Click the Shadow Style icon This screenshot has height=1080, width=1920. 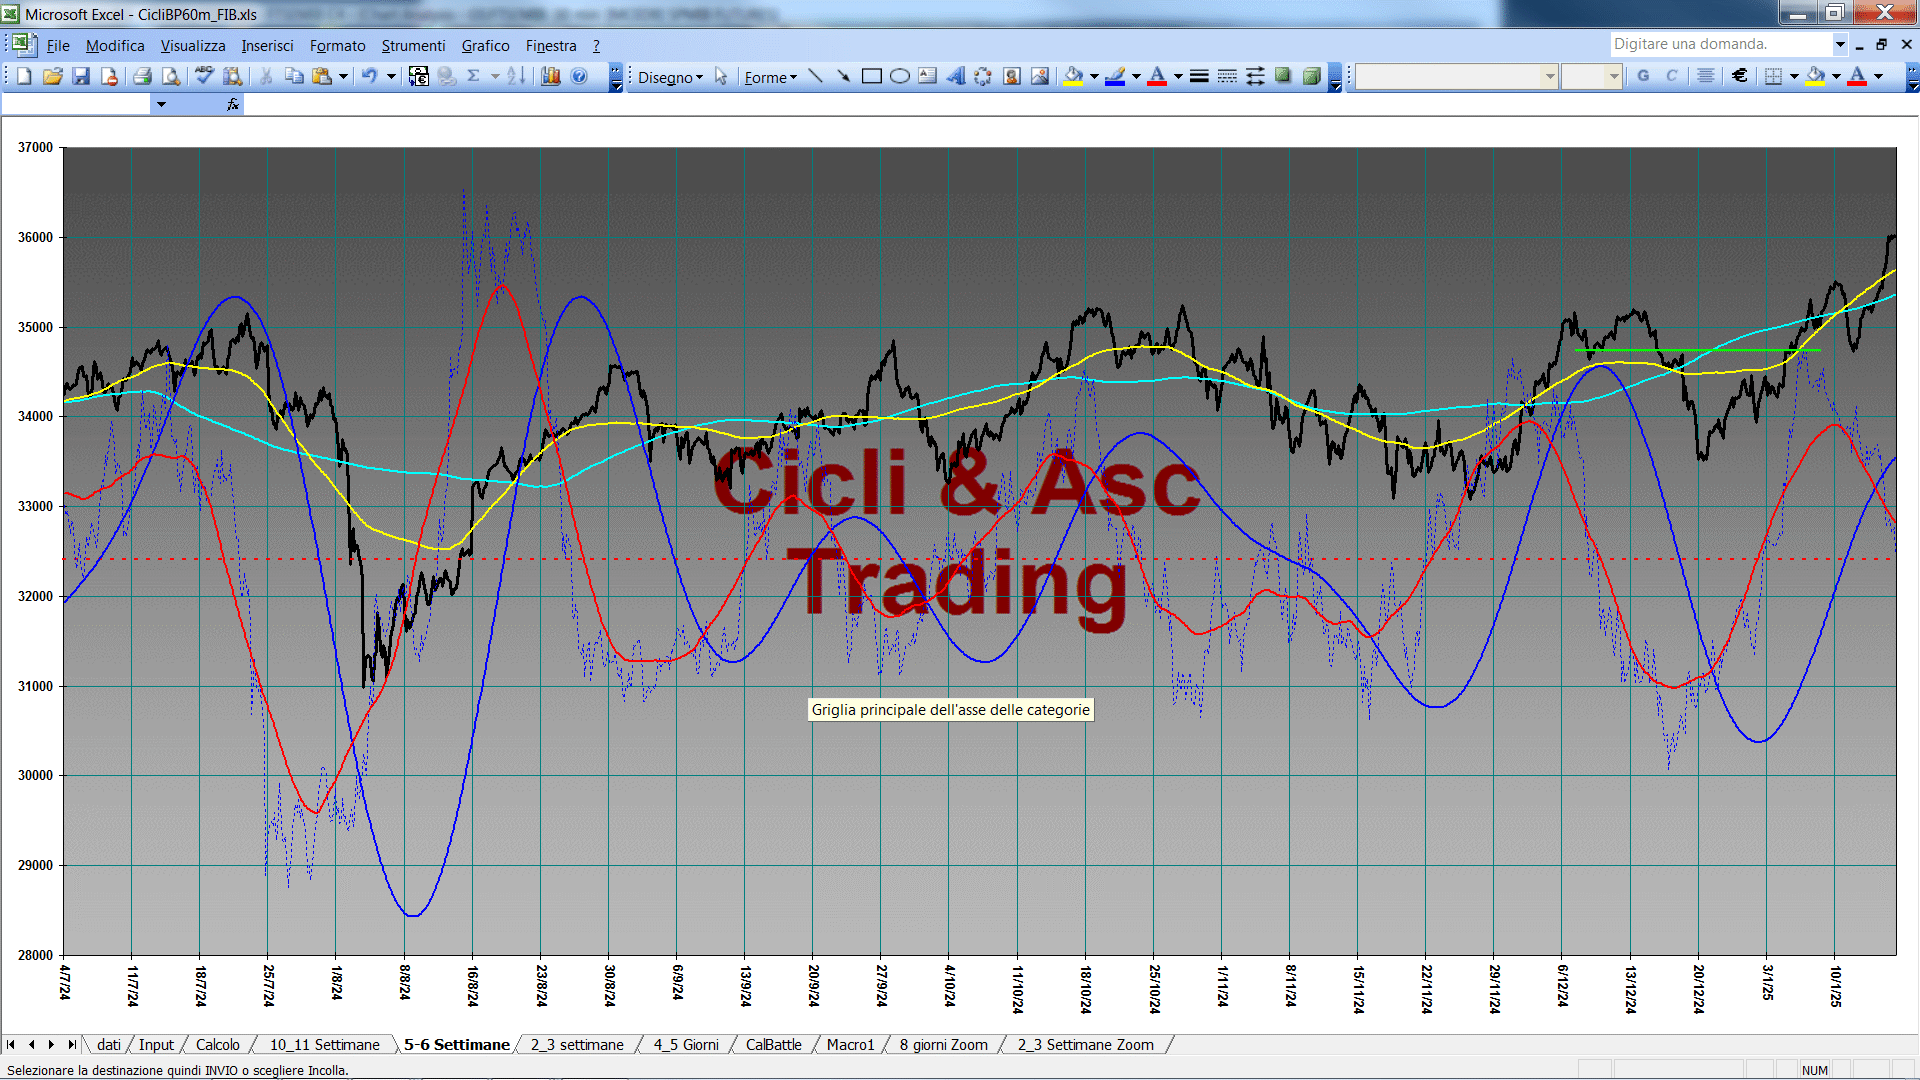click(1283, 77)
